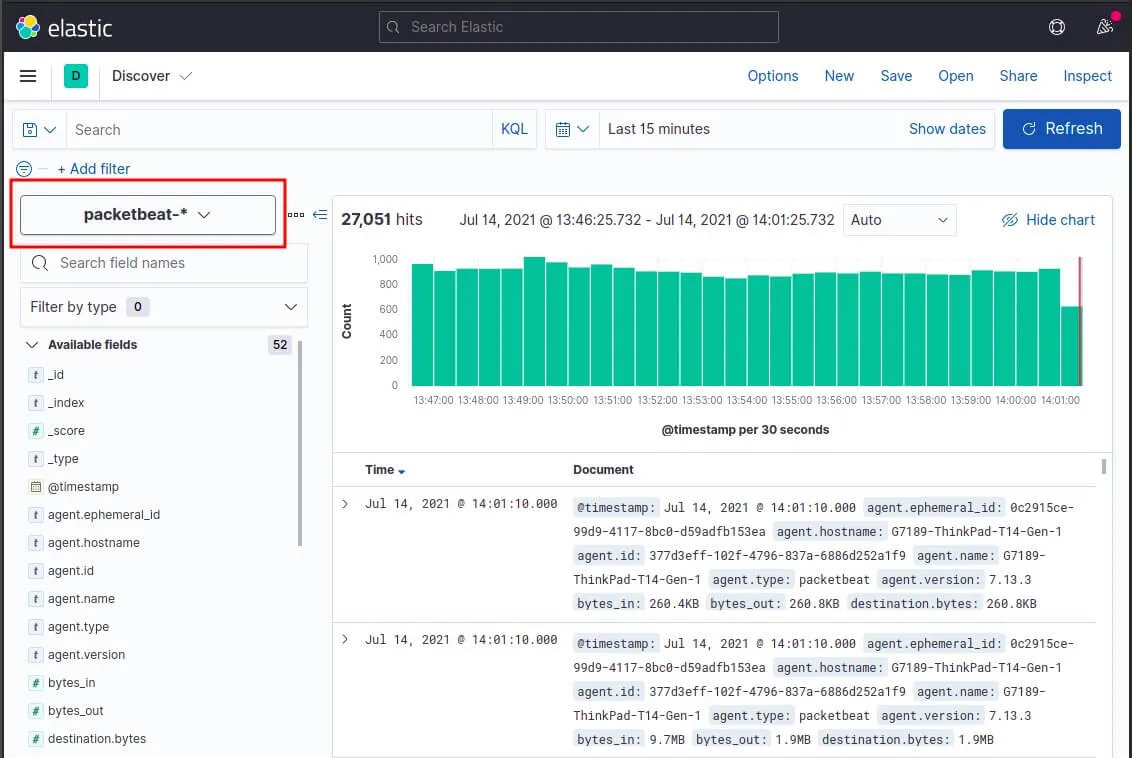The image size is (1132, 758).
Task: Click the Document column header
Action: (603, 470)
